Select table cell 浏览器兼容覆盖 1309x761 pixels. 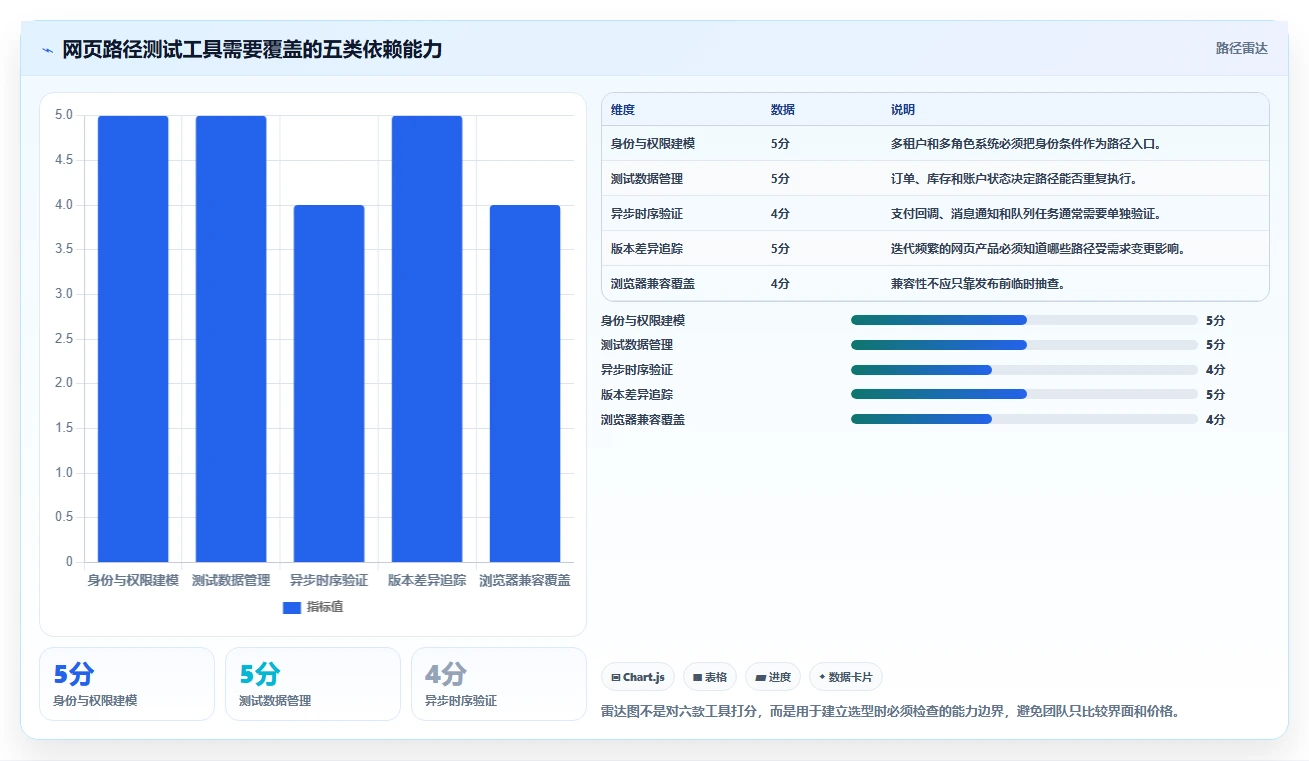click(653, 283)
